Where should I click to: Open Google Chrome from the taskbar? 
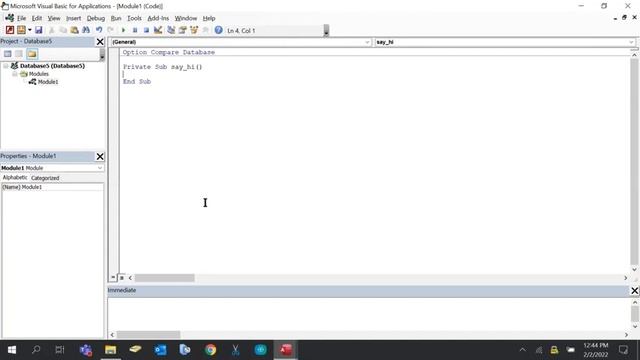211,350
